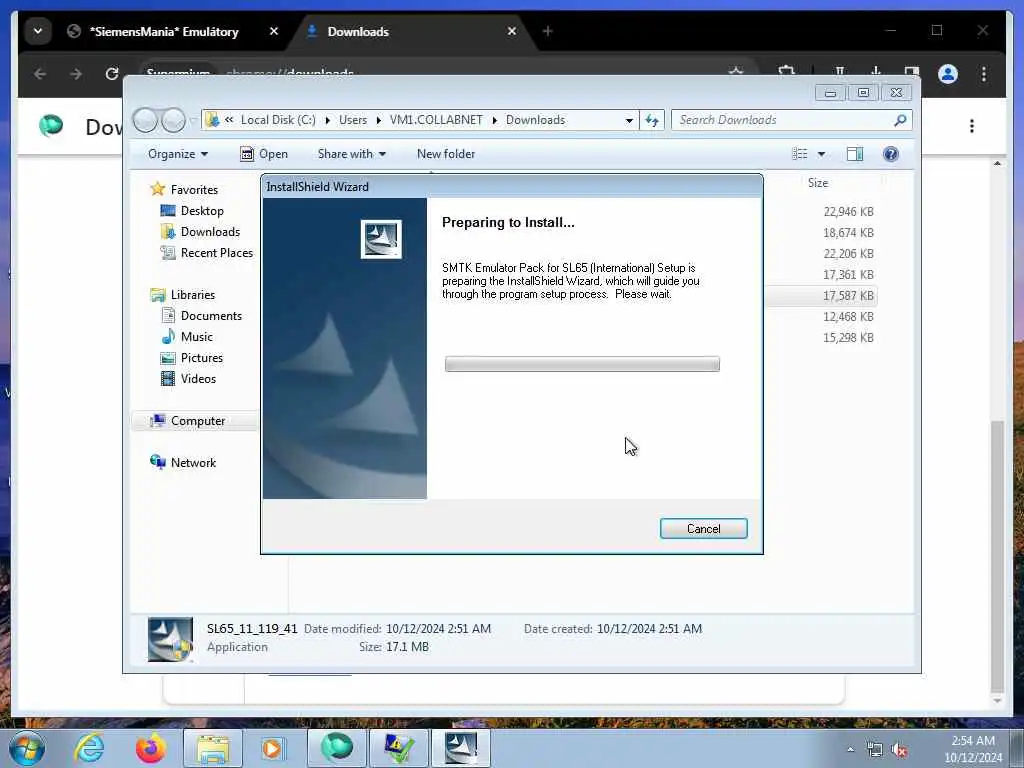Reload the browser page
This screenshot has width=1024, height=768.
[112, 74]
